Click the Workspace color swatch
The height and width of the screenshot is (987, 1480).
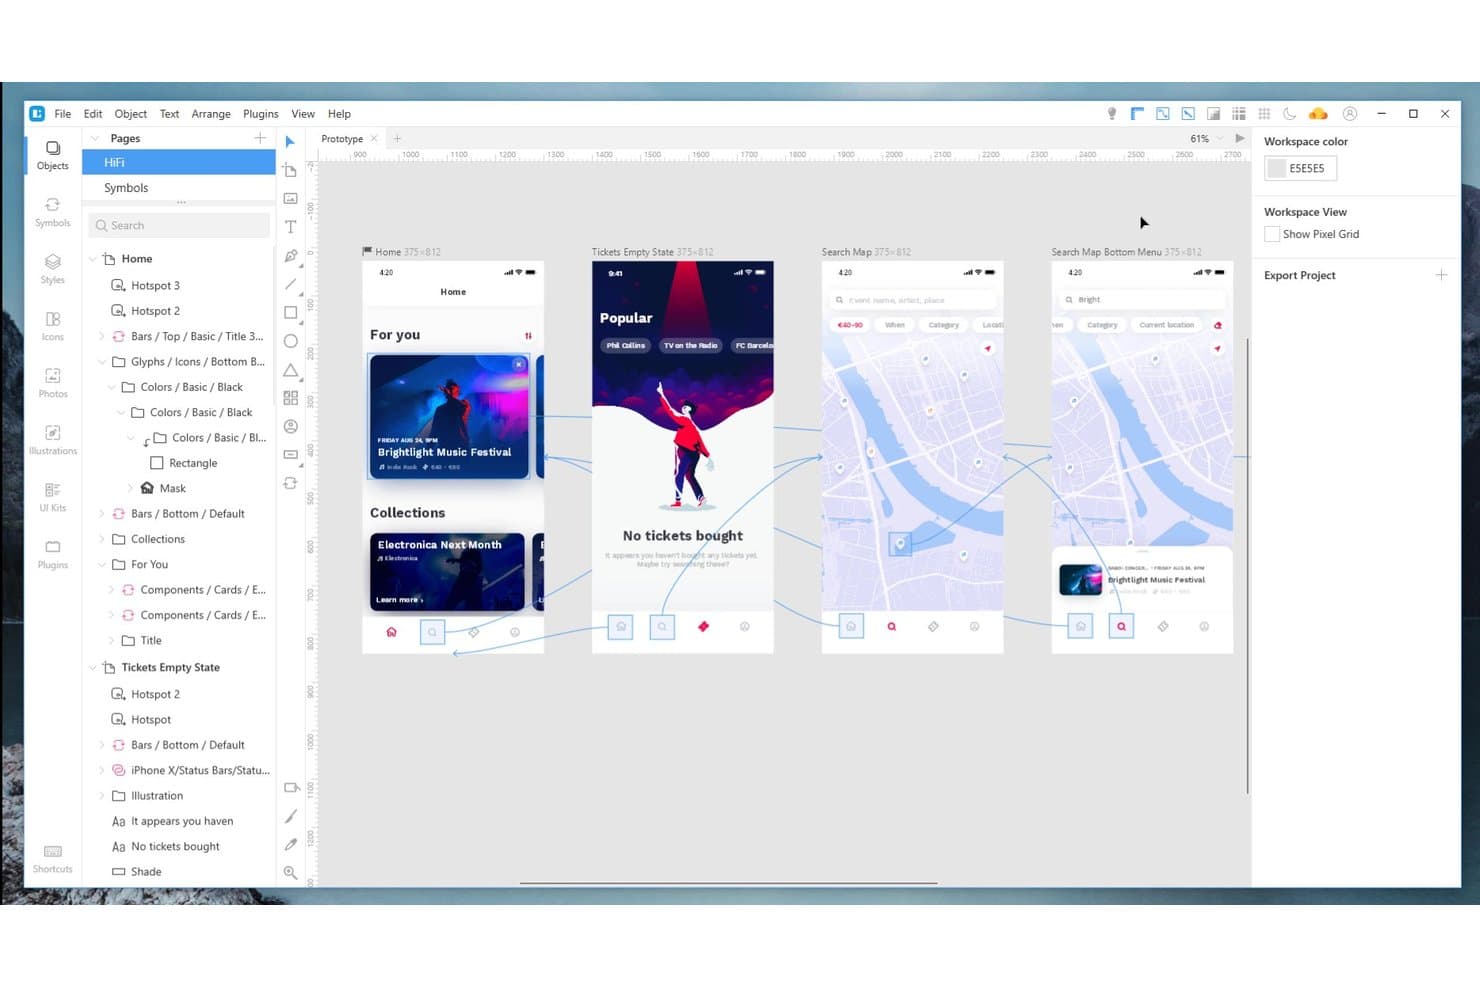[1276, 168]
